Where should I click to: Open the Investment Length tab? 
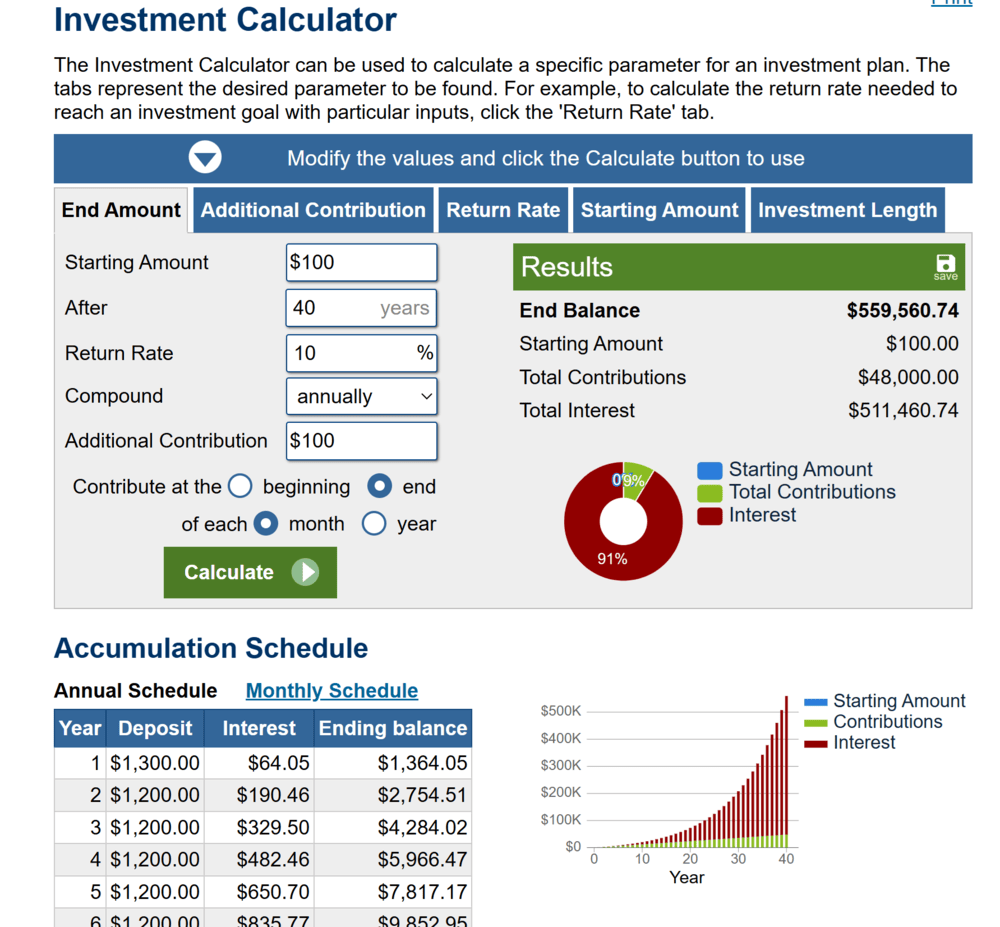point(847,211)
